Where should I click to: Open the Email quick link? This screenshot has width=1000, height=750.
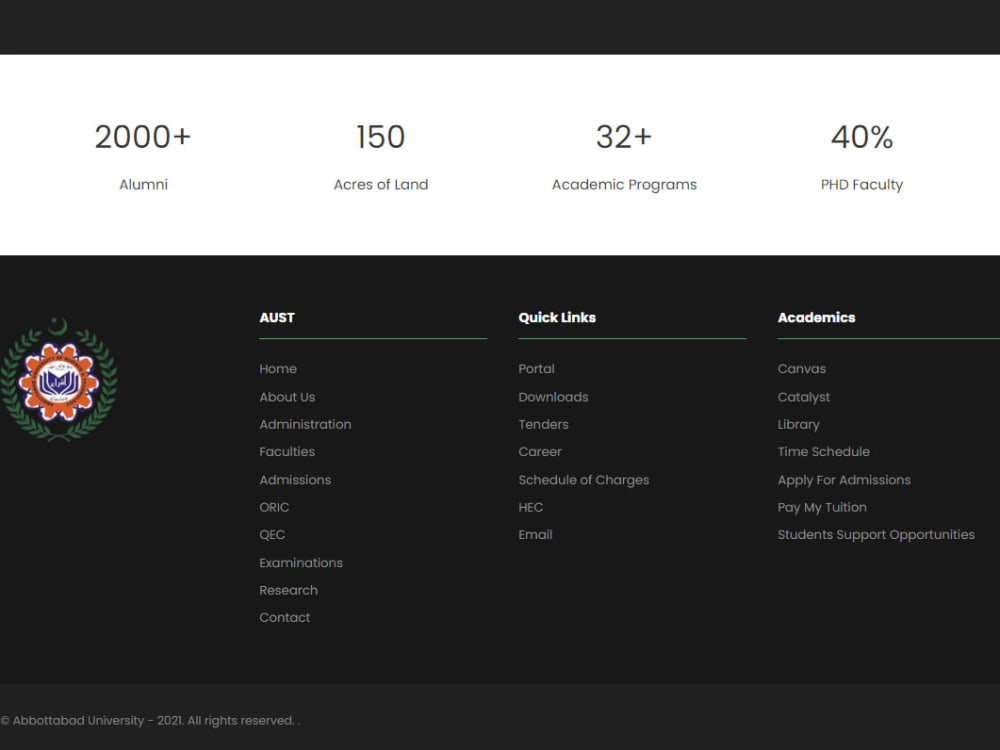535,534
